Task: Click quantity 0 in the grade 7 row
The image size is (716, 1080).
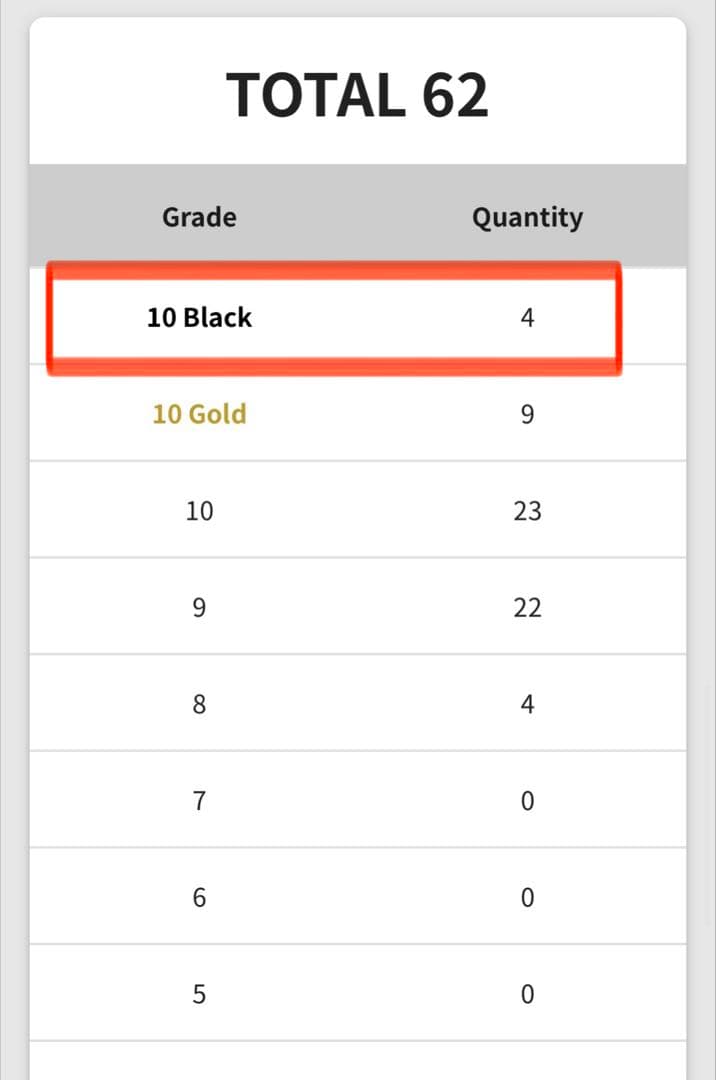Action: (x=527, y=801)
